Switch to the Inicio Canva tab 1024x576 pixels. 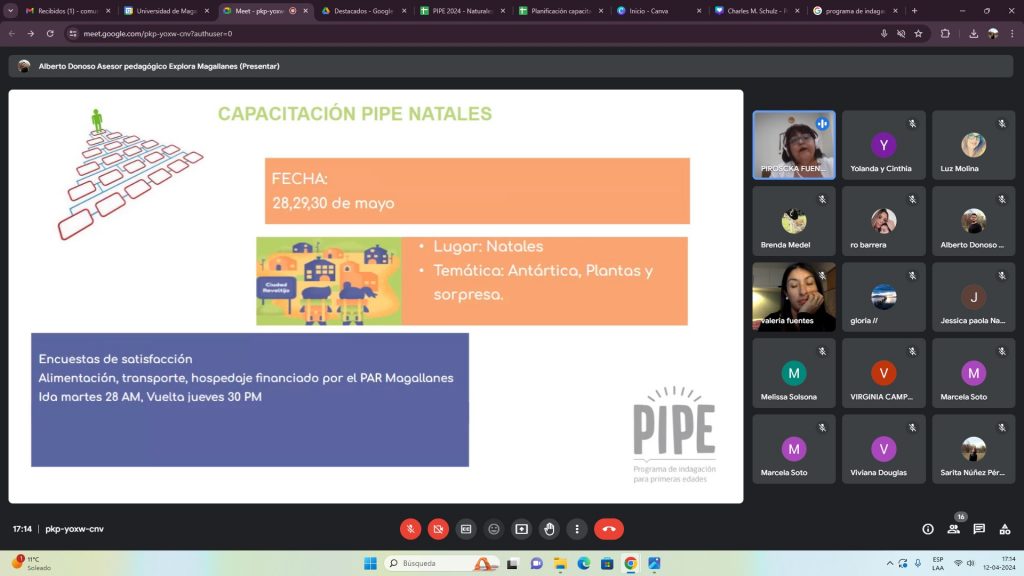click(x=649, y=11)
